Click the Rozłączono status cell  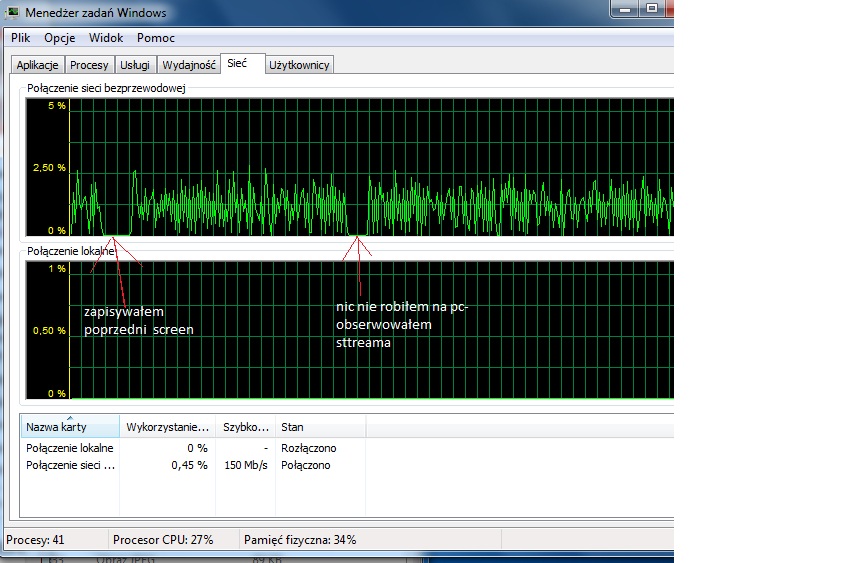(x=309, y=448)
